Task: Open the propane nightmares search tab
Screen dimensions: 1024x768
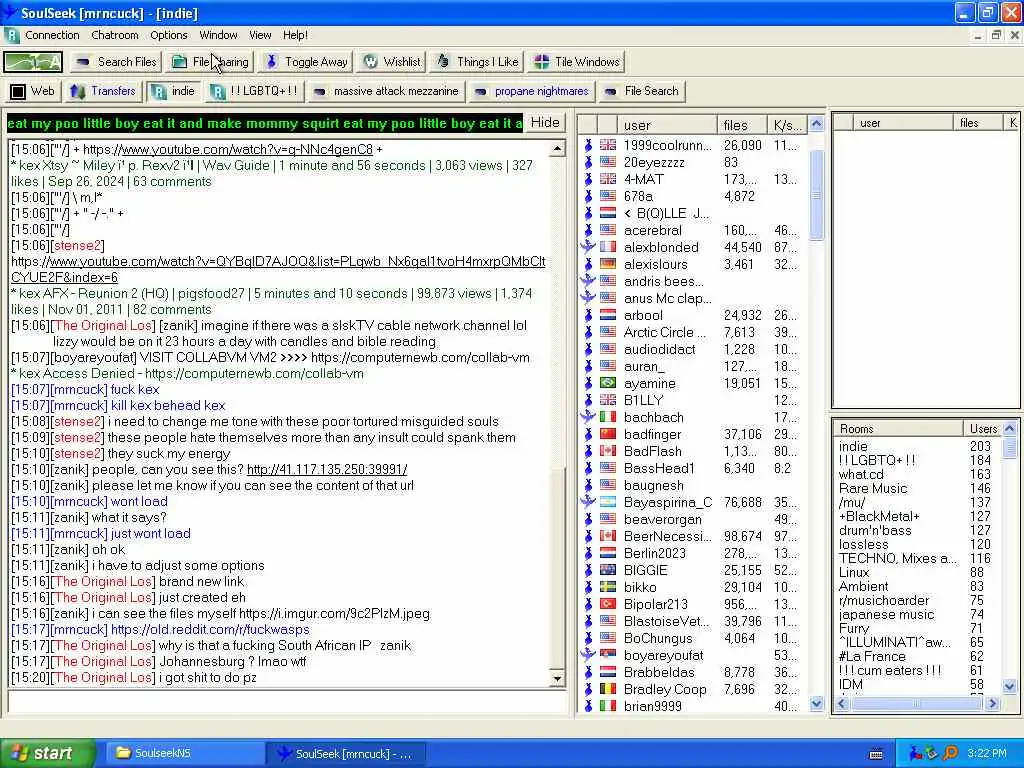Action: (532, 91)
